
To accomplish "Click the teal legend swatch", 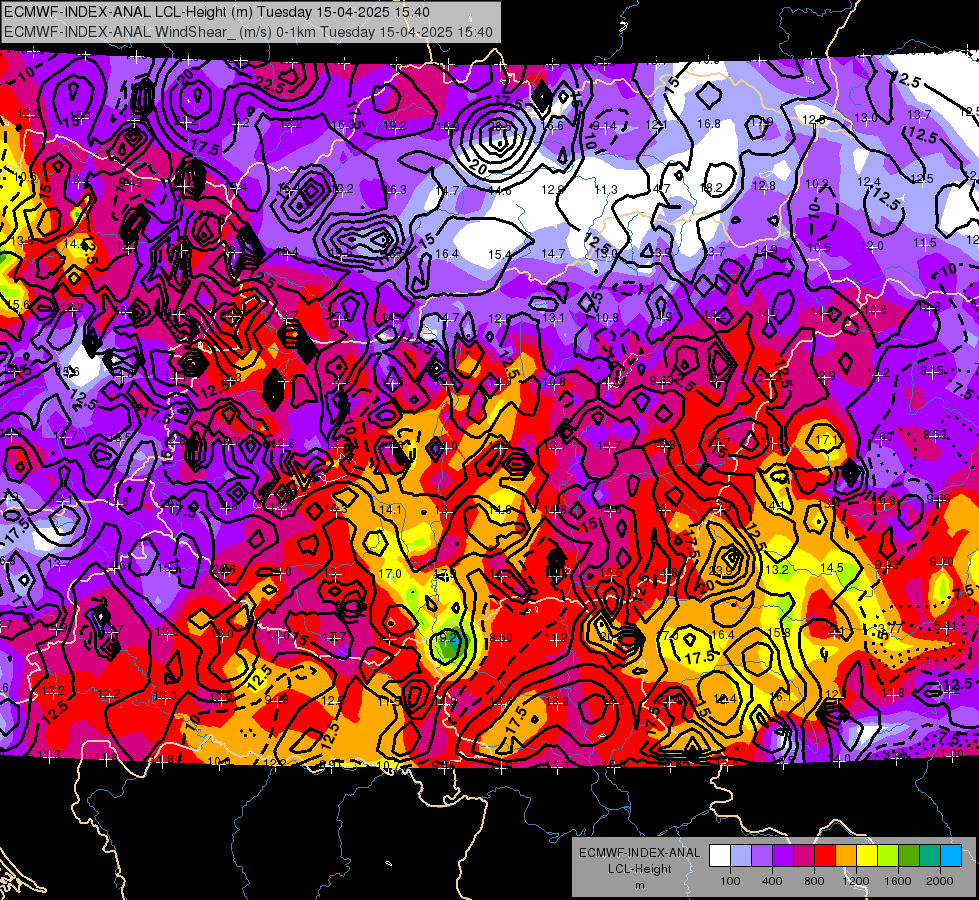I will click(x=930, y=856).
